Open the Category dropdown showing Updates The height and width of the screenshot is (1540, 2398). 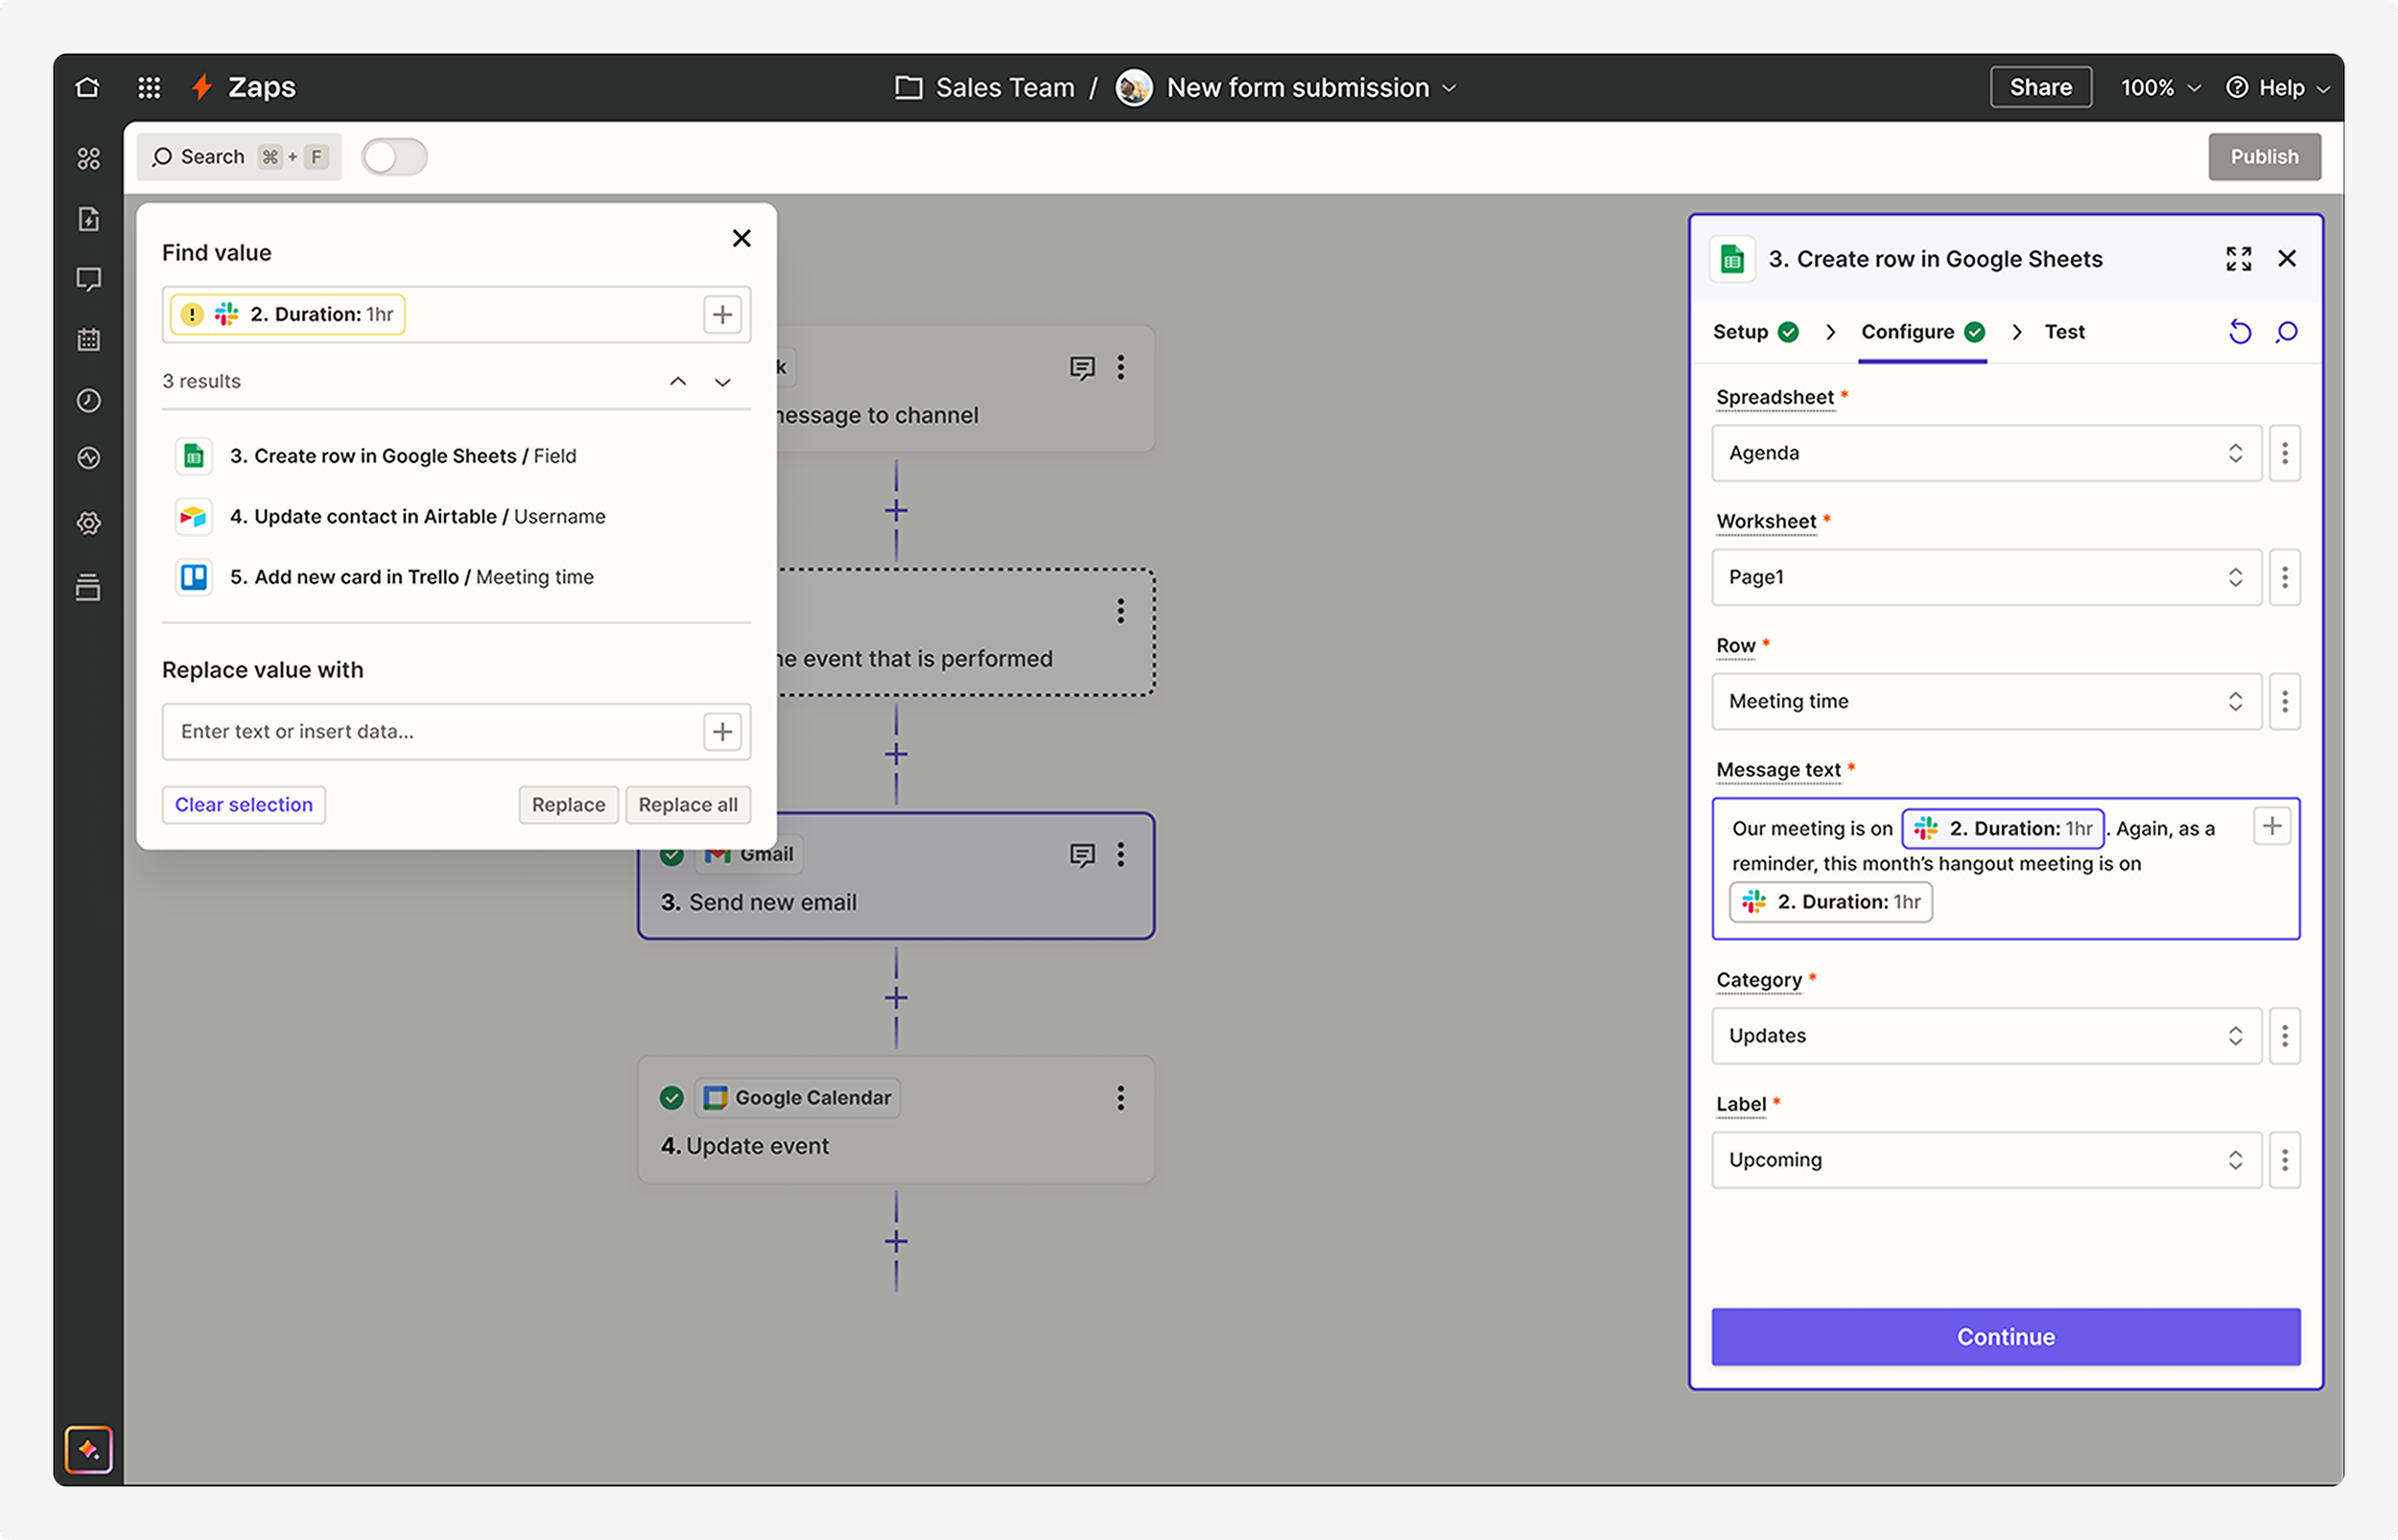(1985, 1036)
